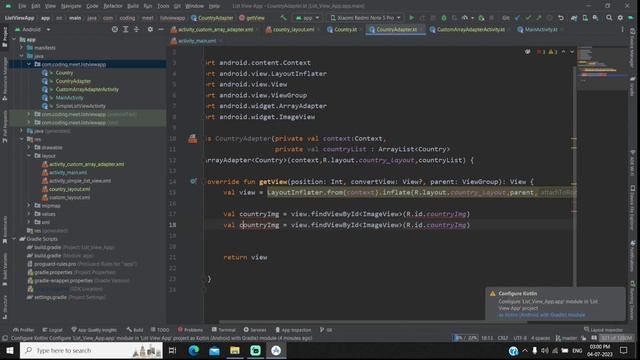This screenshot has width=640, height=360.
Task: Toggle Resource Manager tool window stripe button
Action: tap(4, 79)
